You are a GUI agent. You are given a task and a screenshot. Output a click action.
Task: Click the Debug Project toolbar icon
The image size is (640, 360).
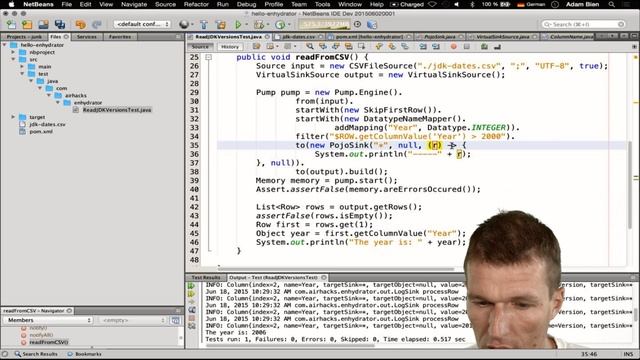259,25
